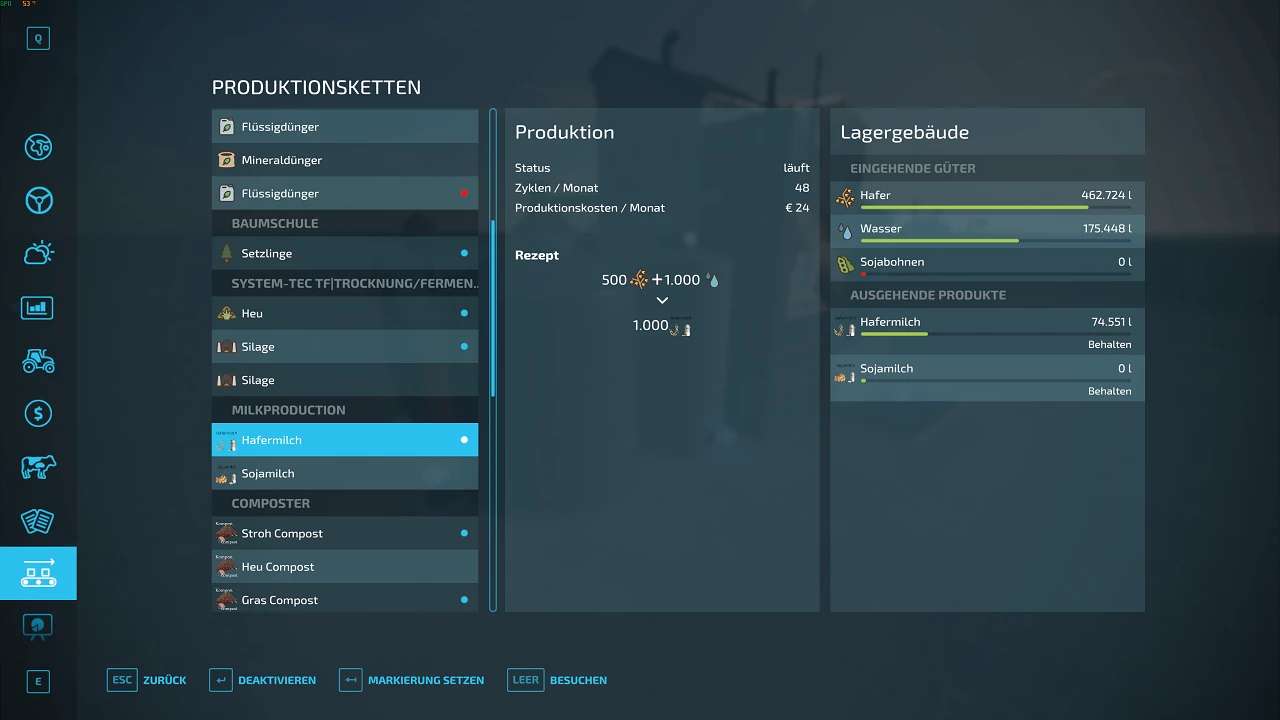Open the world map icon in sidebar
Screen dimensions: 1280x720
point(38,147)
